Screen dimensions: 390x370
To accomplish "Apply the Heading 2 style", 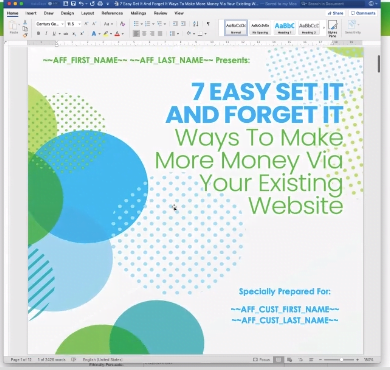I will 309,28.
